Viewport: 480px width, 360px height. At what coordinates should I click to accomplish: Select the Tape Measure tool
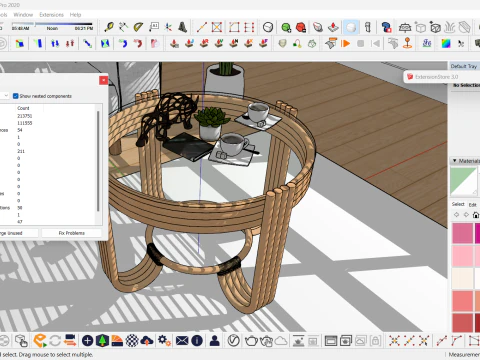(109, 27)
